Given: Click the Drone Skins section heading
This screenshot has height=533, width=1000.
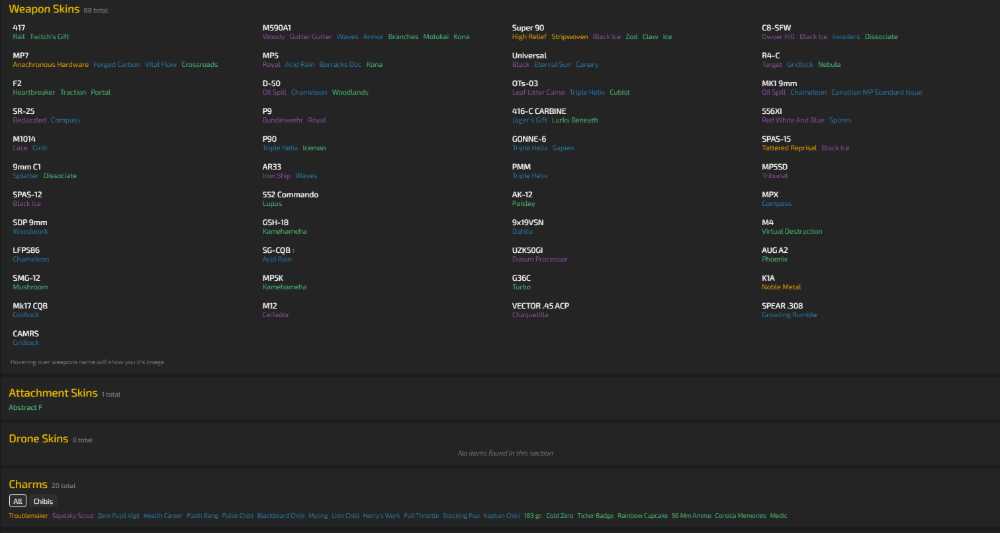Looking at the screenshot, I should [38, 439].
